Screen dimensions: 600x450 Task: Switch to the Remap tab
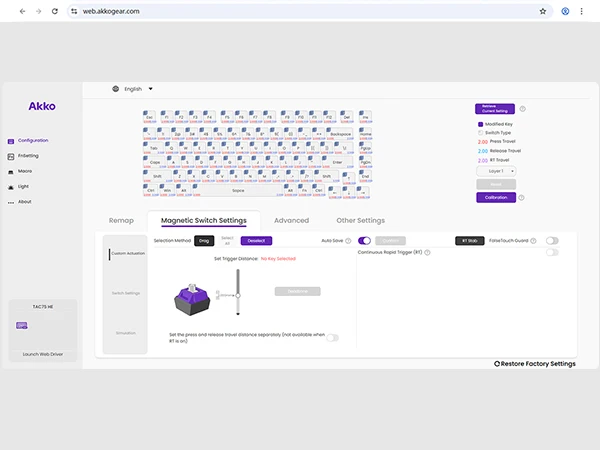click(x=121, y=220)
